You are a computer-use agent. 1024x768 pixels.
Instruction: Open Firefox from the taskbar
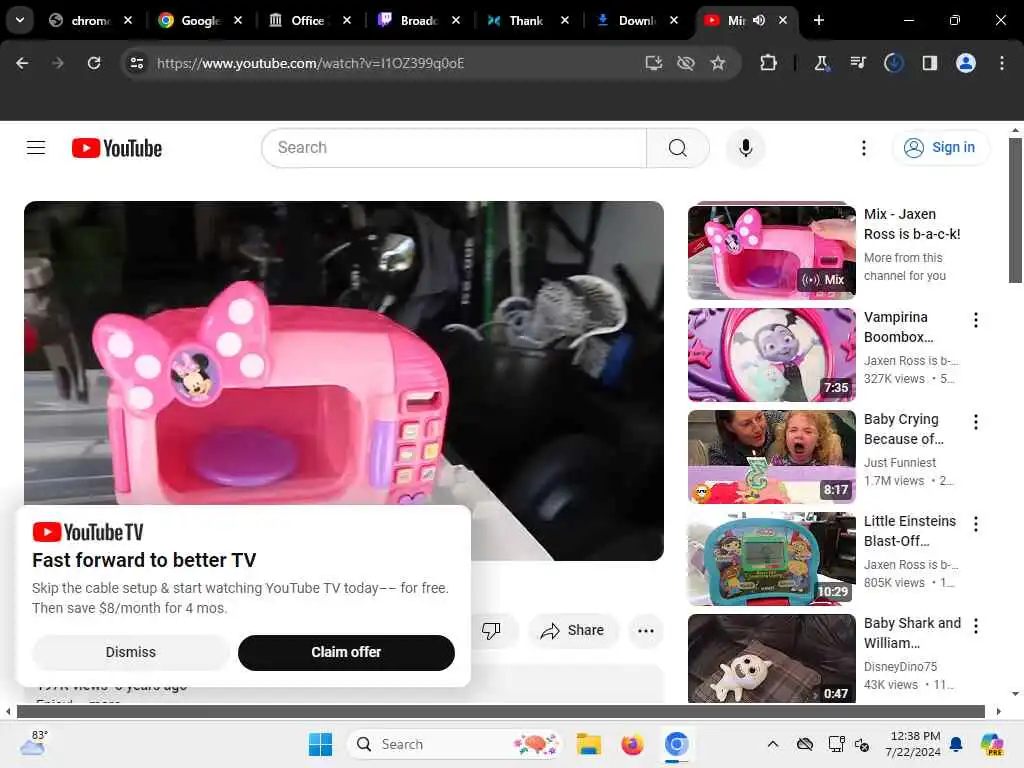pyautogui.click(x=632, y=744)
